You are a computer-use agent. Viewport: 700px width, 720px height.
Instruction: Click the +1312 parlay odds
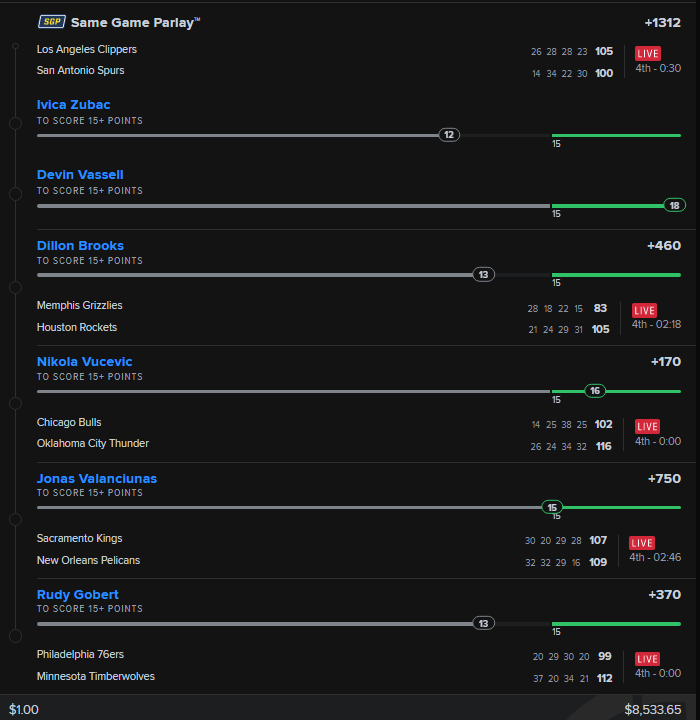pyautogui.click(x=662, y=22)
